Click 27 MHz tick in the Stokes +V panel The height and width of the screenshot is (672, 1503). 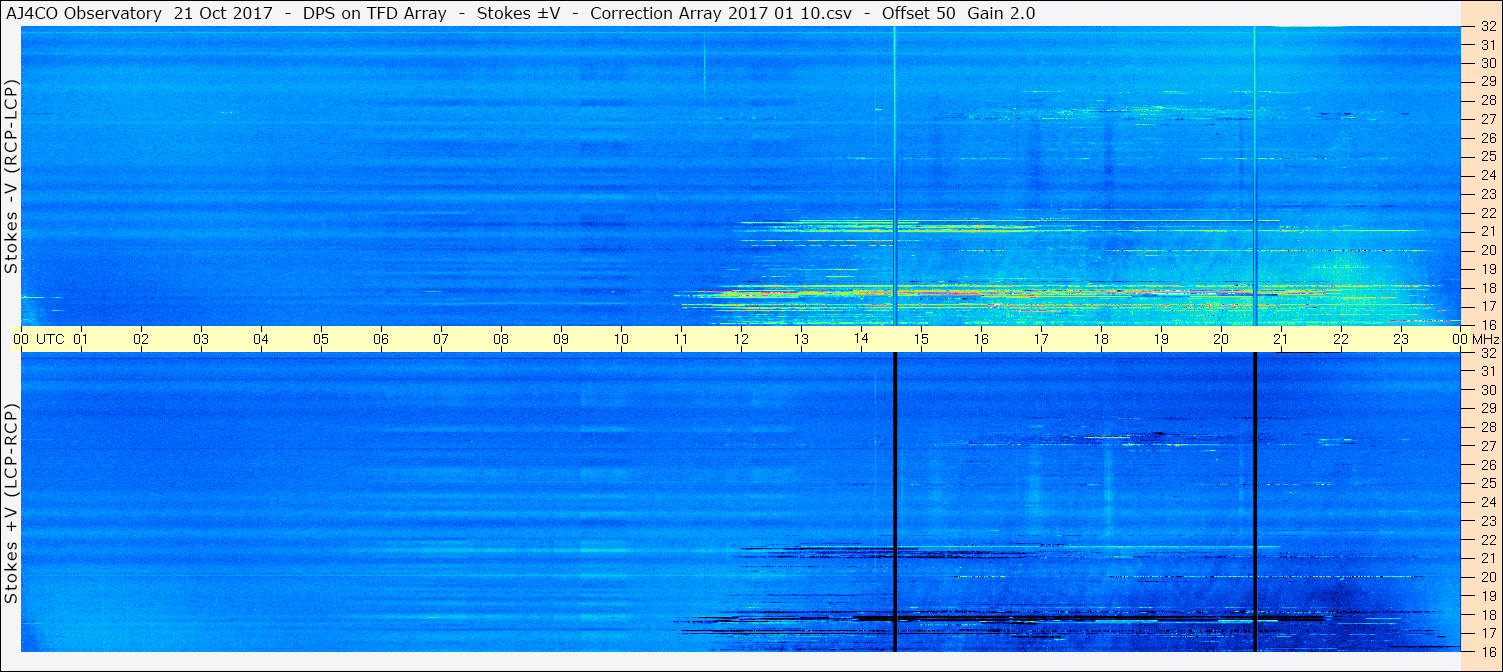point(1488,446)
